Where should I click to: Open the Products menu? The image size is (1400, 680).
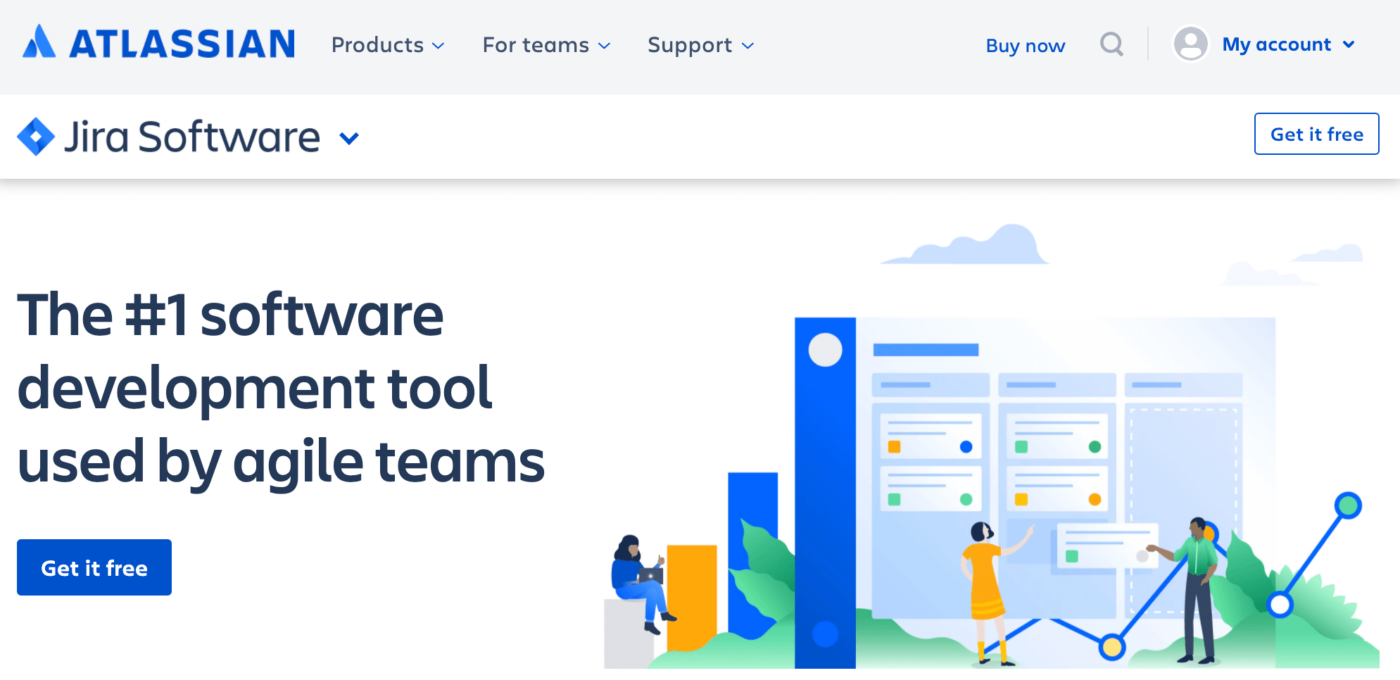(388, 45)
